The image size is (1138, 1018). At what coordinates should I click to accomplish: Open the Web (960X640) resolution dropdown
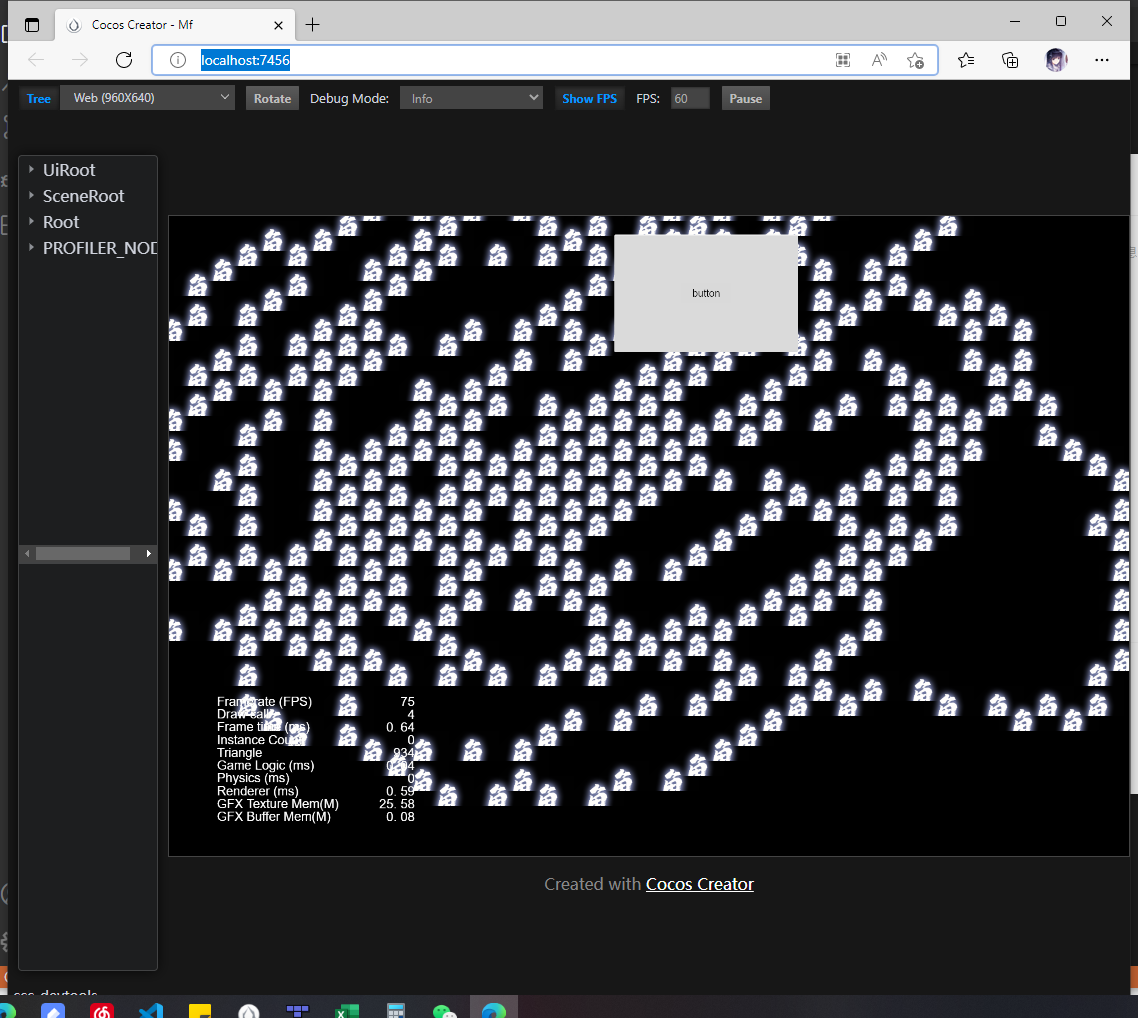tap(147, 98)
